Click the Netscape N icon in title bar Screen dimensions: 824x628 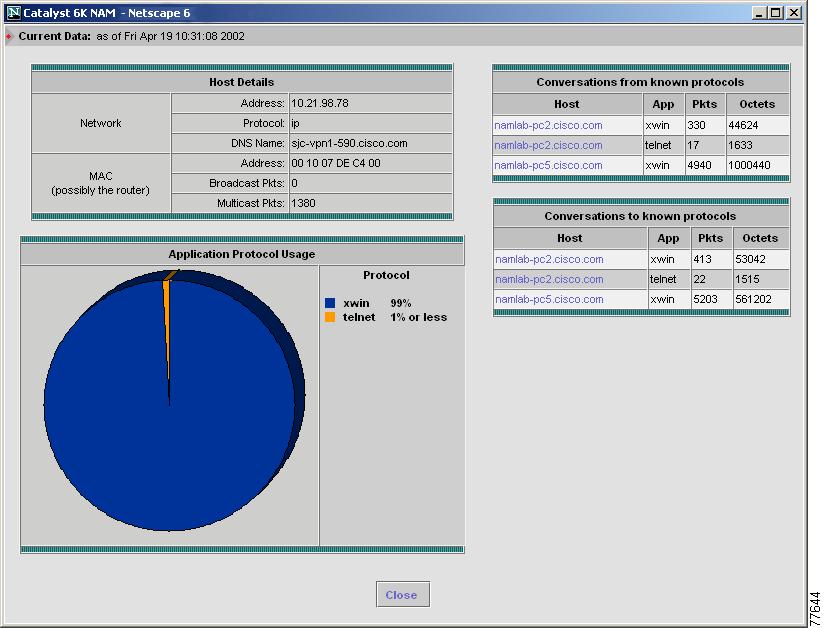tap(13, 13)
